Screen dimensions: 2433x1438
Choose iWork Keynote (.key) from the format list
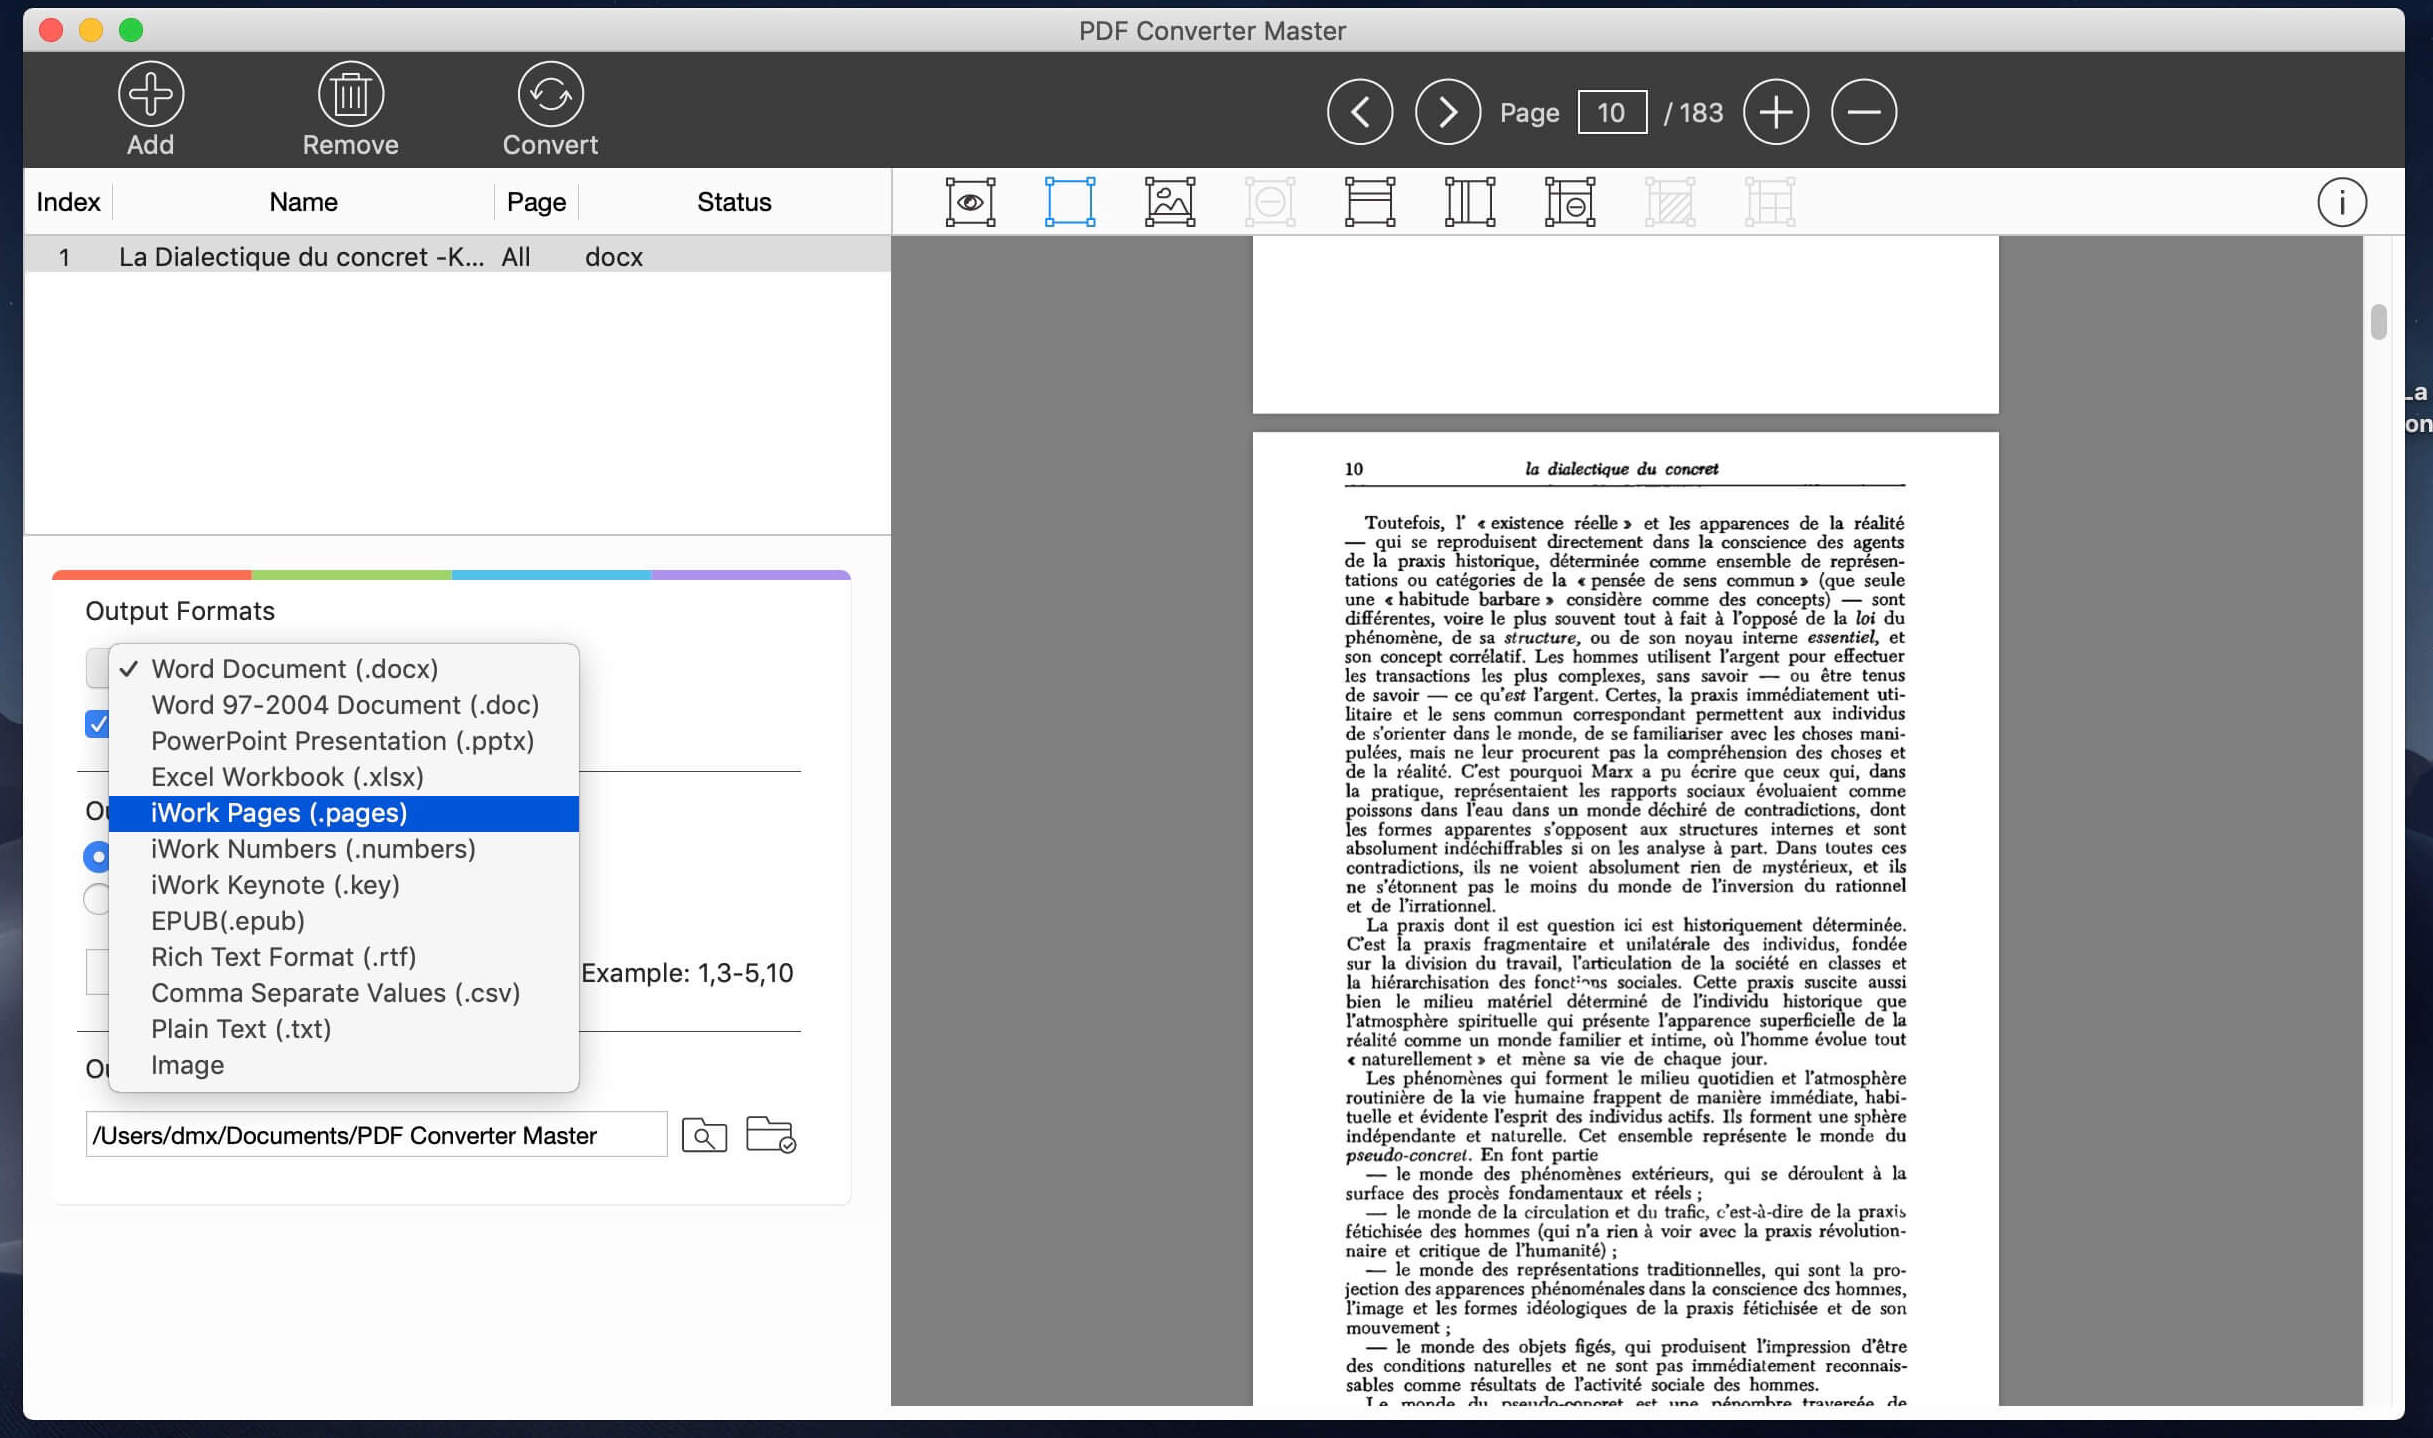click(275, 884)
